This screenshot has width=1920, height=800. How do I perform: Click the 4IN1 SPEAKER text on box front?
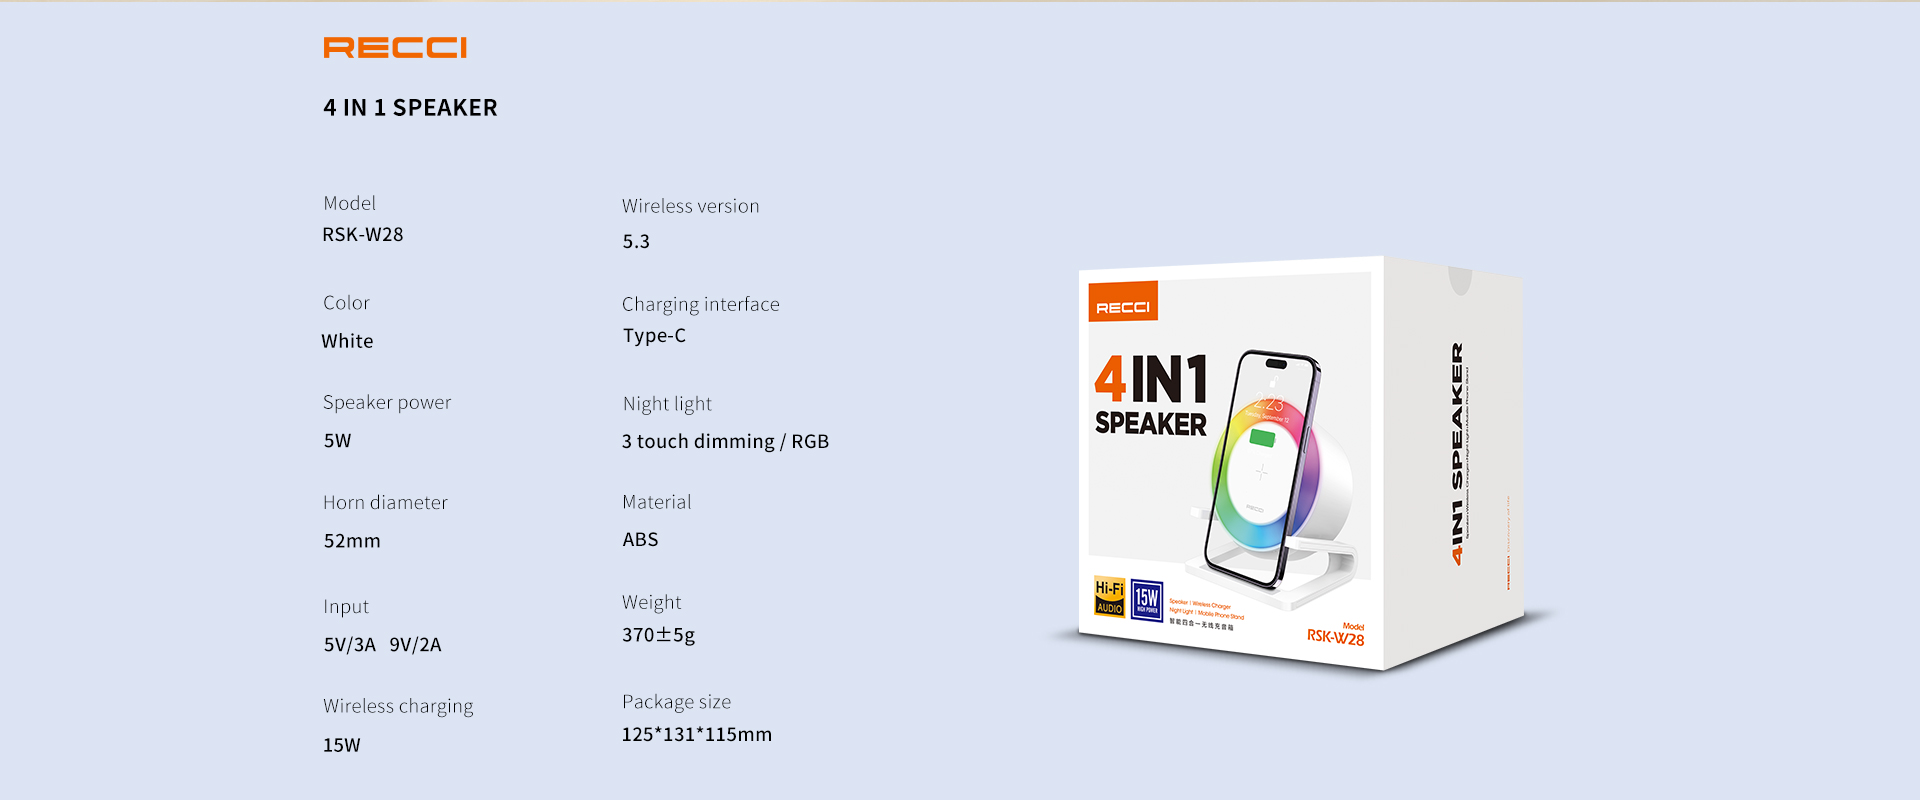tap(1151, 395)
